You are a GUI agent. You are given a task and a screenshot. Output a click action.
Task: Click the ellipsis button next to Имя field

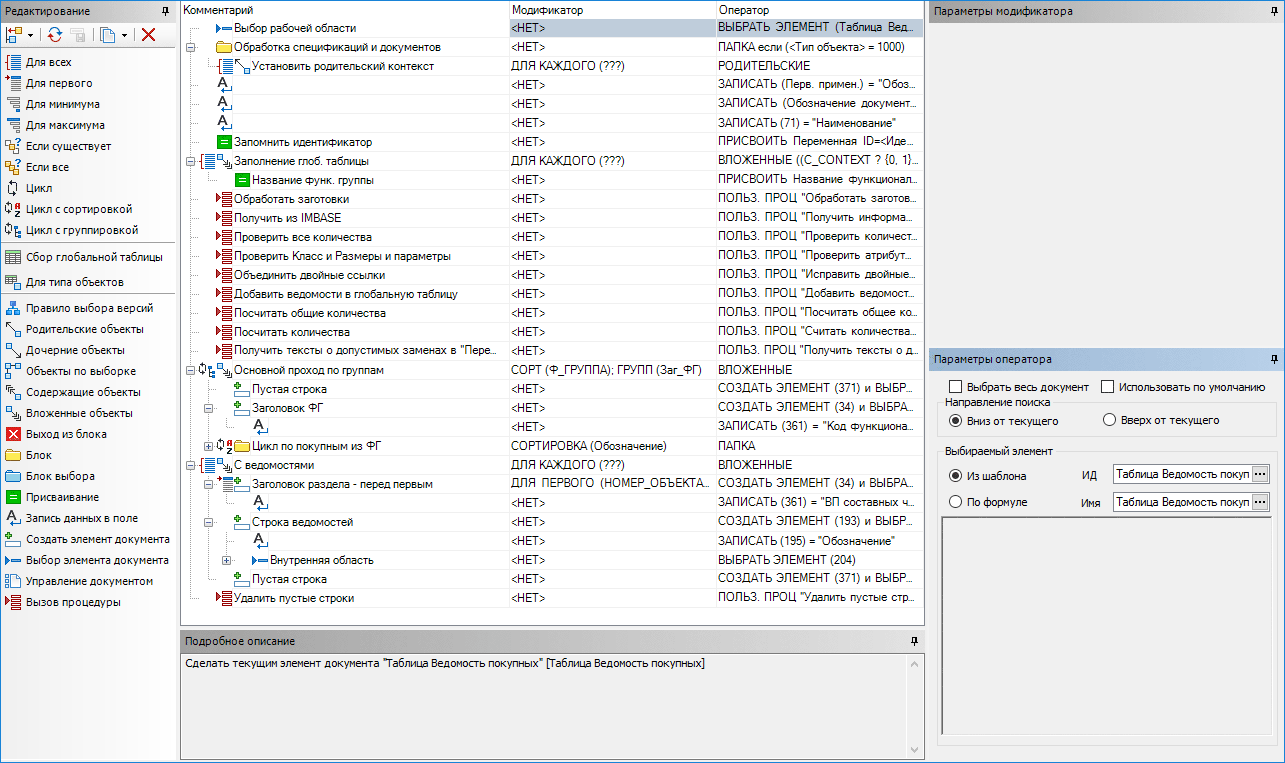[x=1260, y=502]
